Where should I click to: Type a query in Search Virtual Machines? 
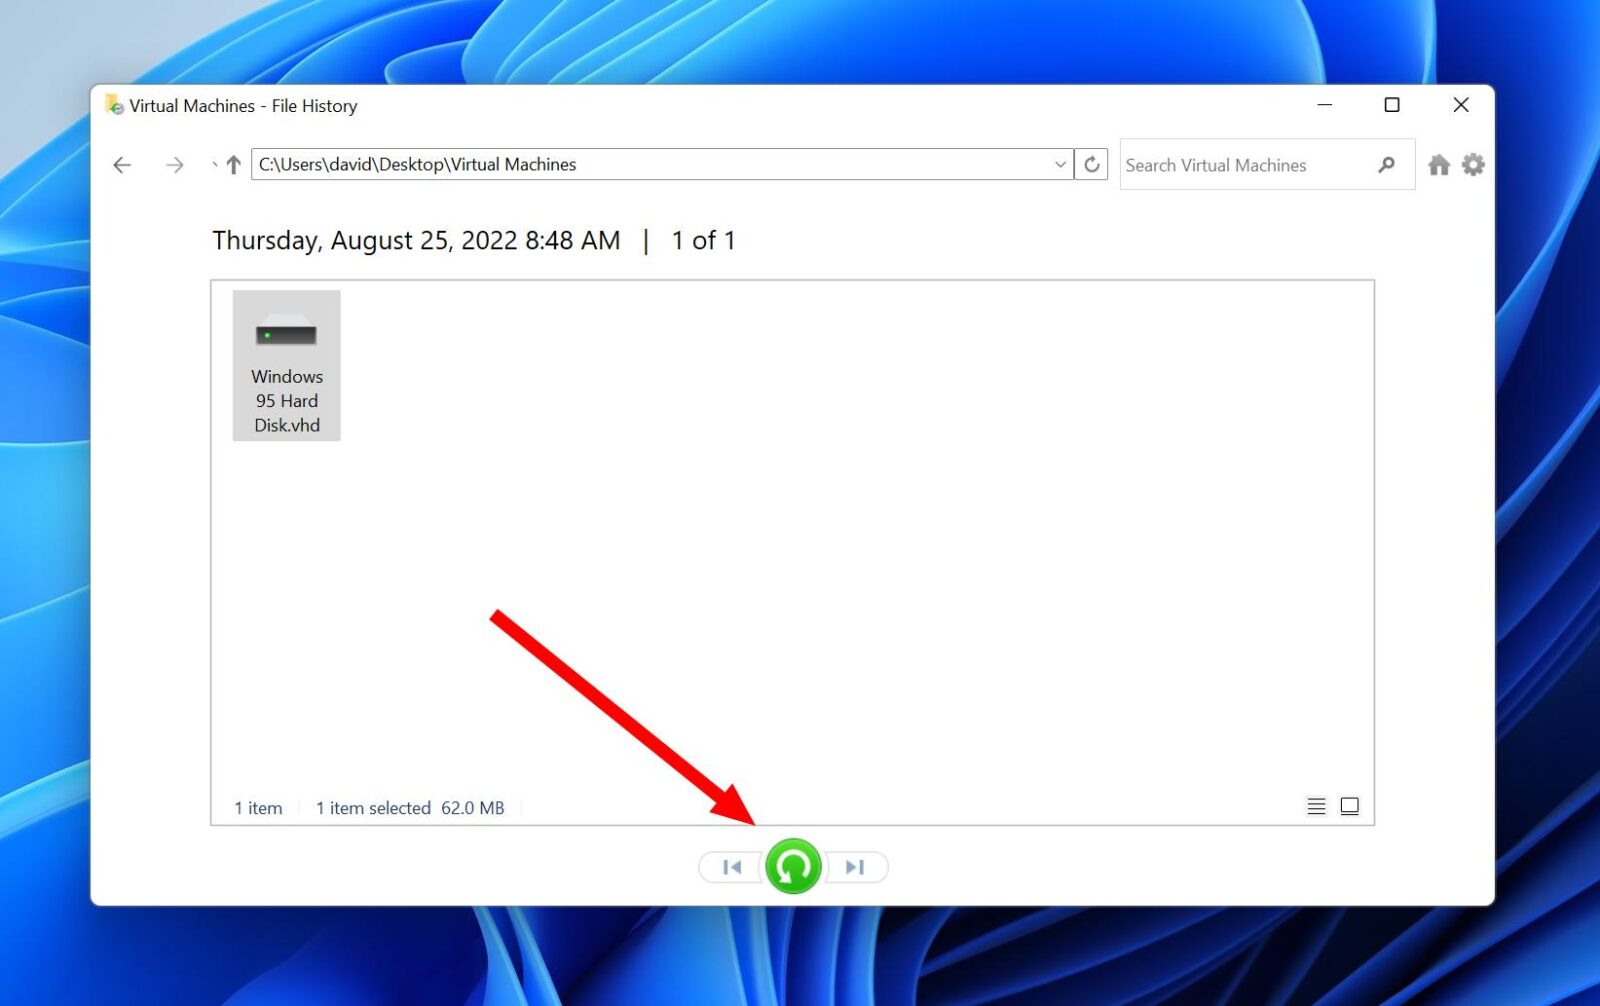[1240, 164]
